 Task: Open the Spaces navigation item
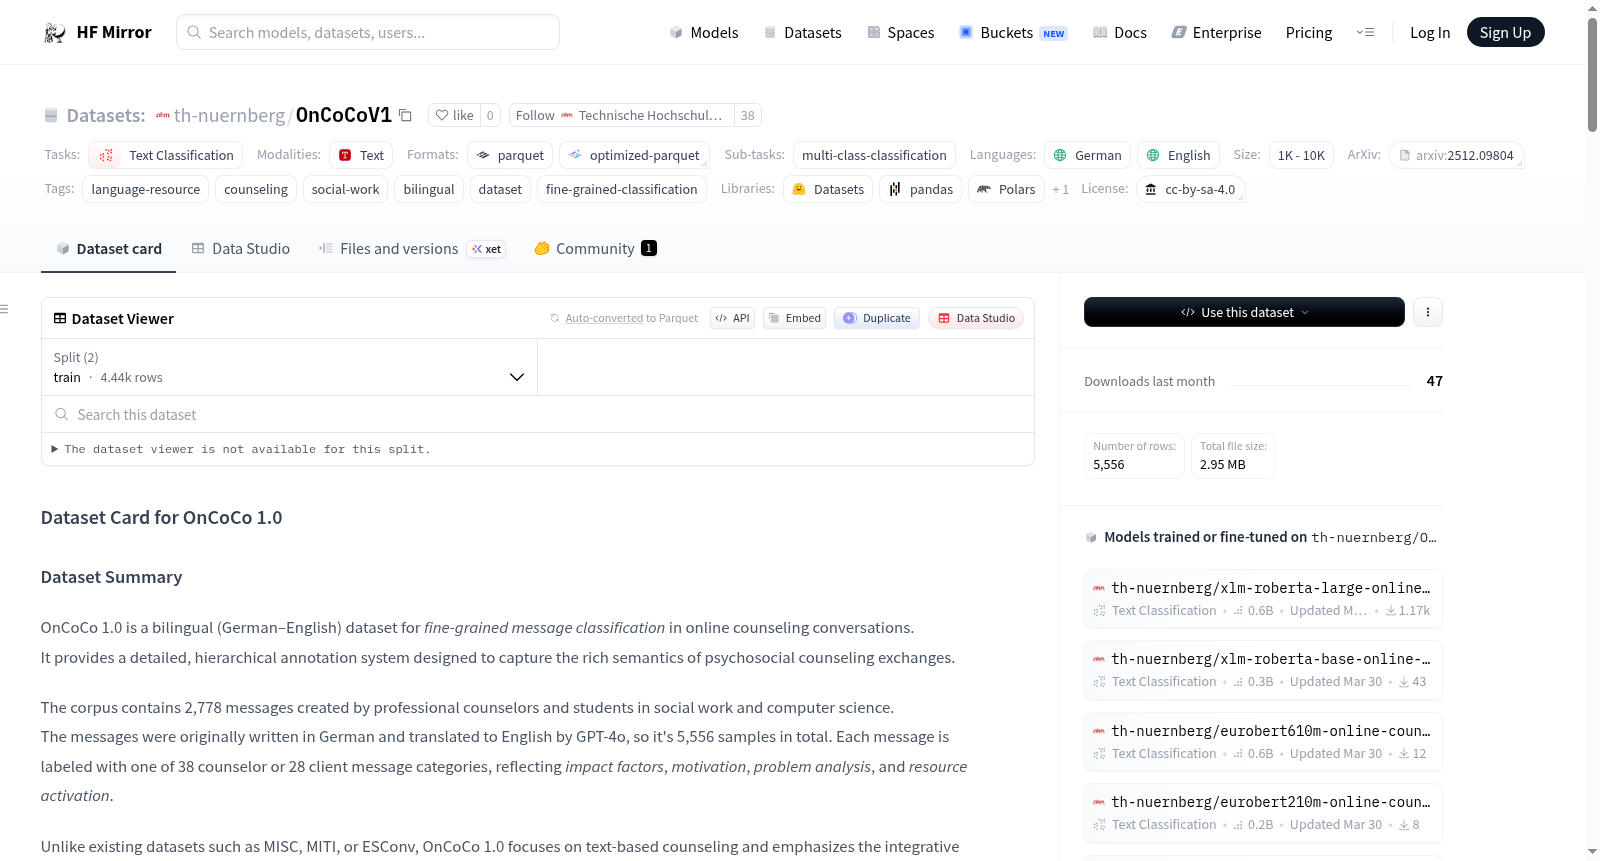pos(900,33)
